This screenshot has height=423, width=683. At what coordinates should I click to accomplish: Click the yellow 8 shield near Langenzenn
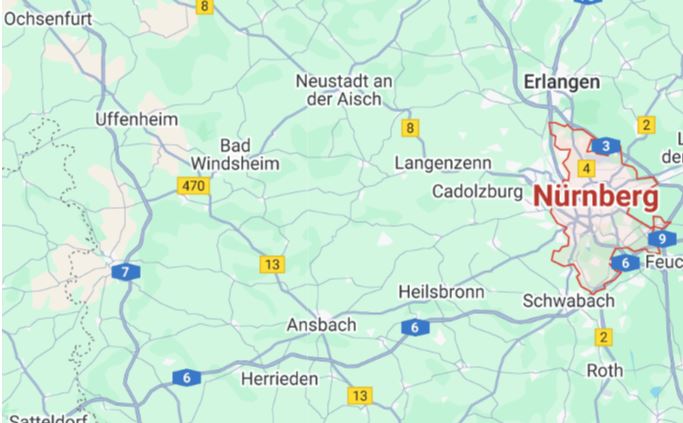click(x=410, y=128)
